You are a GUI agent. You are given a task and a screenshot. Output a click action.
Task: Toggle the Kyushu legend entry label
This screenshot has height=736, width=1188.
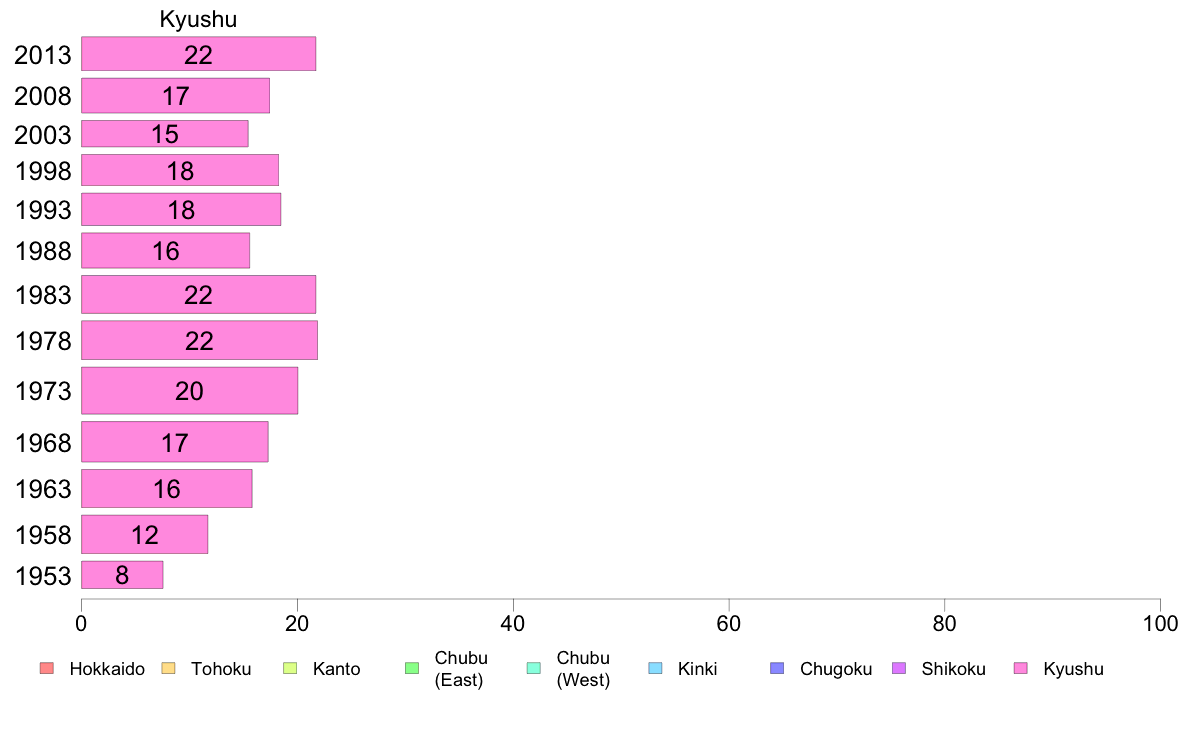click(x=1073, y=669)
